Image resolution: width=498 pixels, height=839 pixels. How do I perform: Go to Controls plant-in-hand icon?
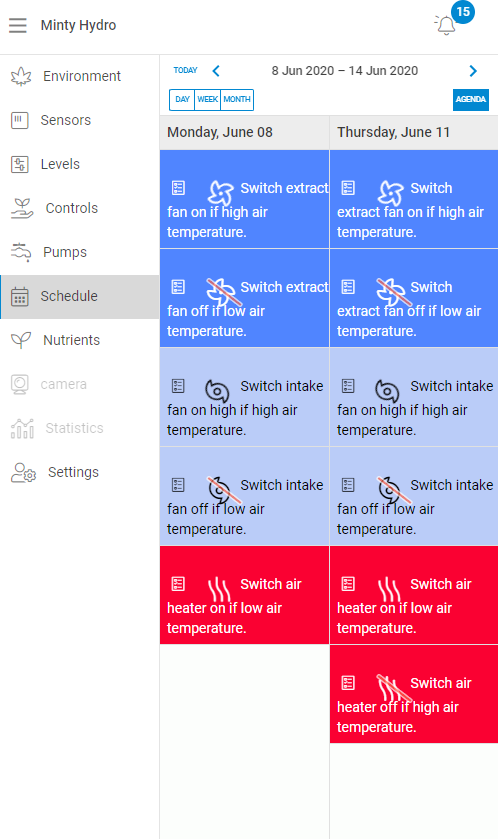tap(22, 208)
